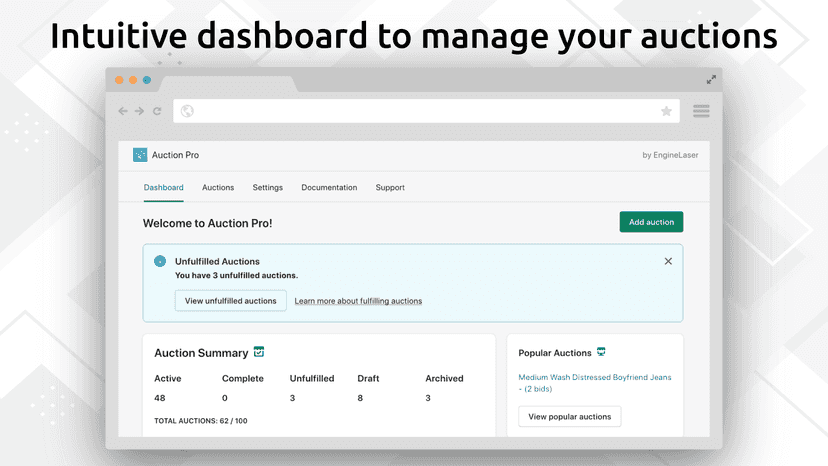Open the Dashboard tab
The image size is (828, 466).
click(x=164, y=188)
